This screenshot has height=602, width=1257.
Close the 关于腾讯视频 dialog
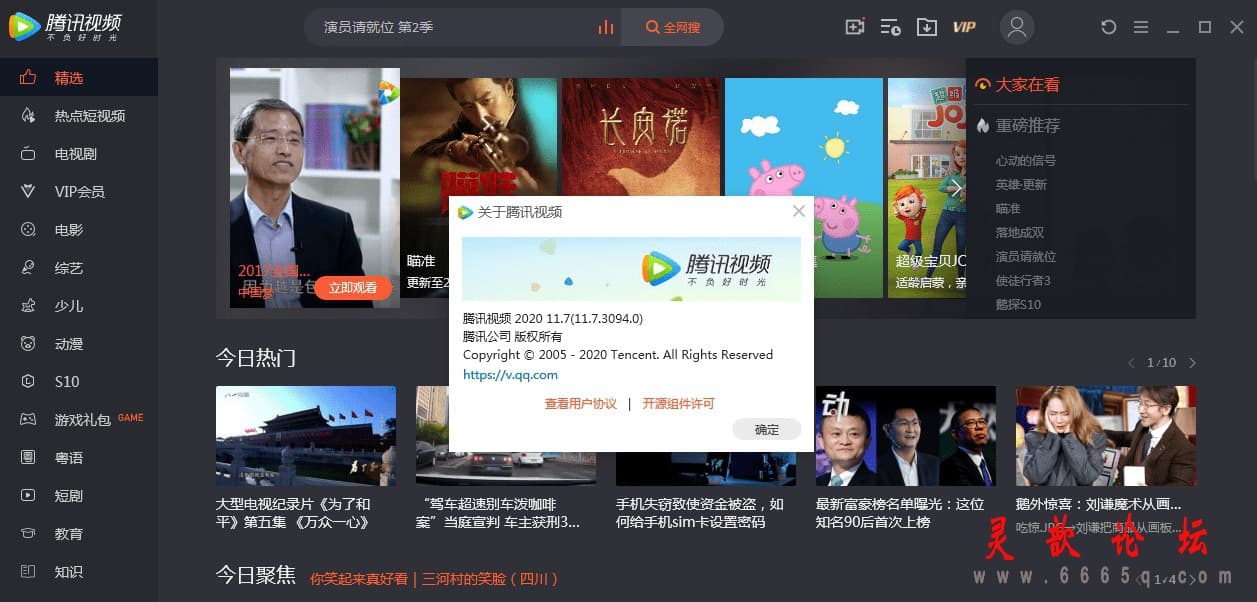pyautogui.click(x=798, y=211)
